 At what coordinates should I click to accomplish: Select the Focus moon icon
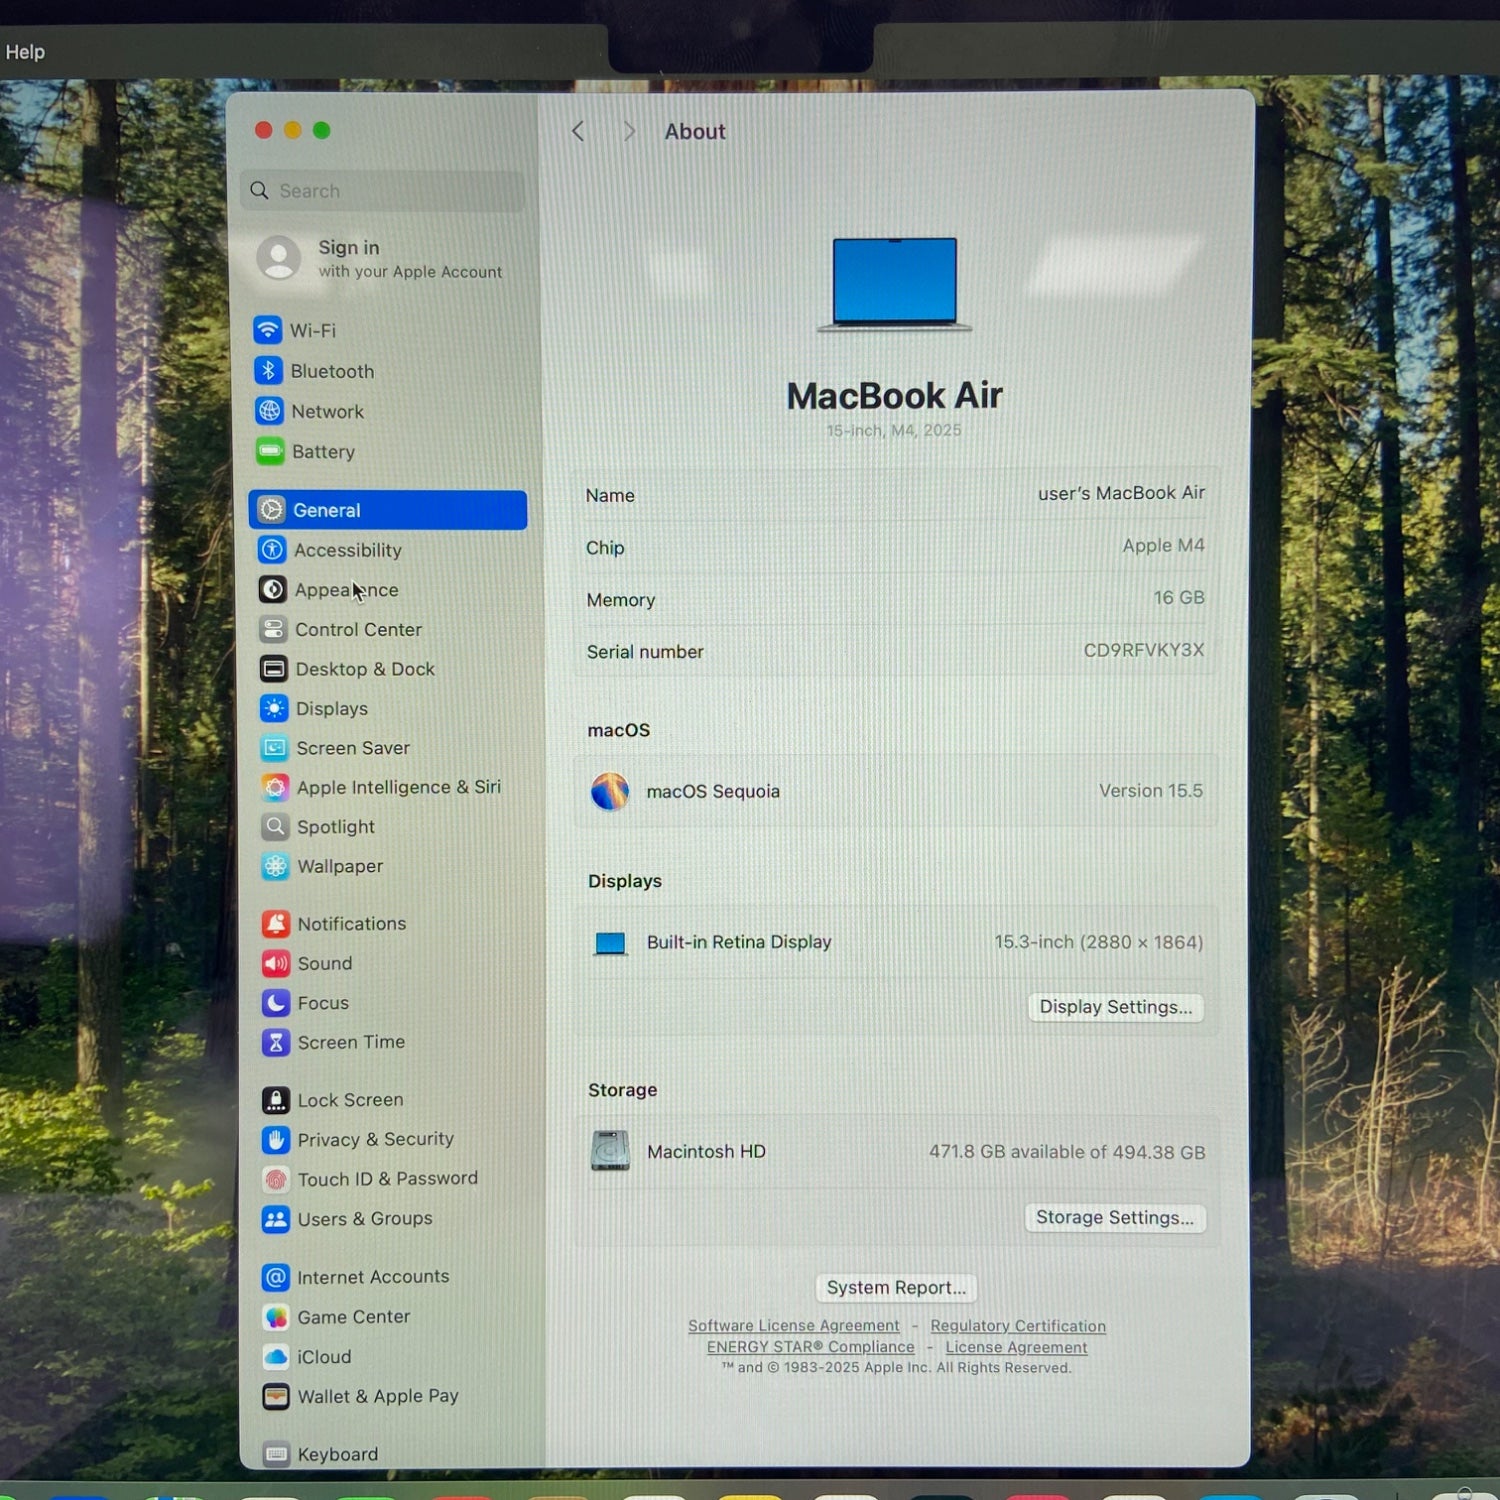[276, 1002]
